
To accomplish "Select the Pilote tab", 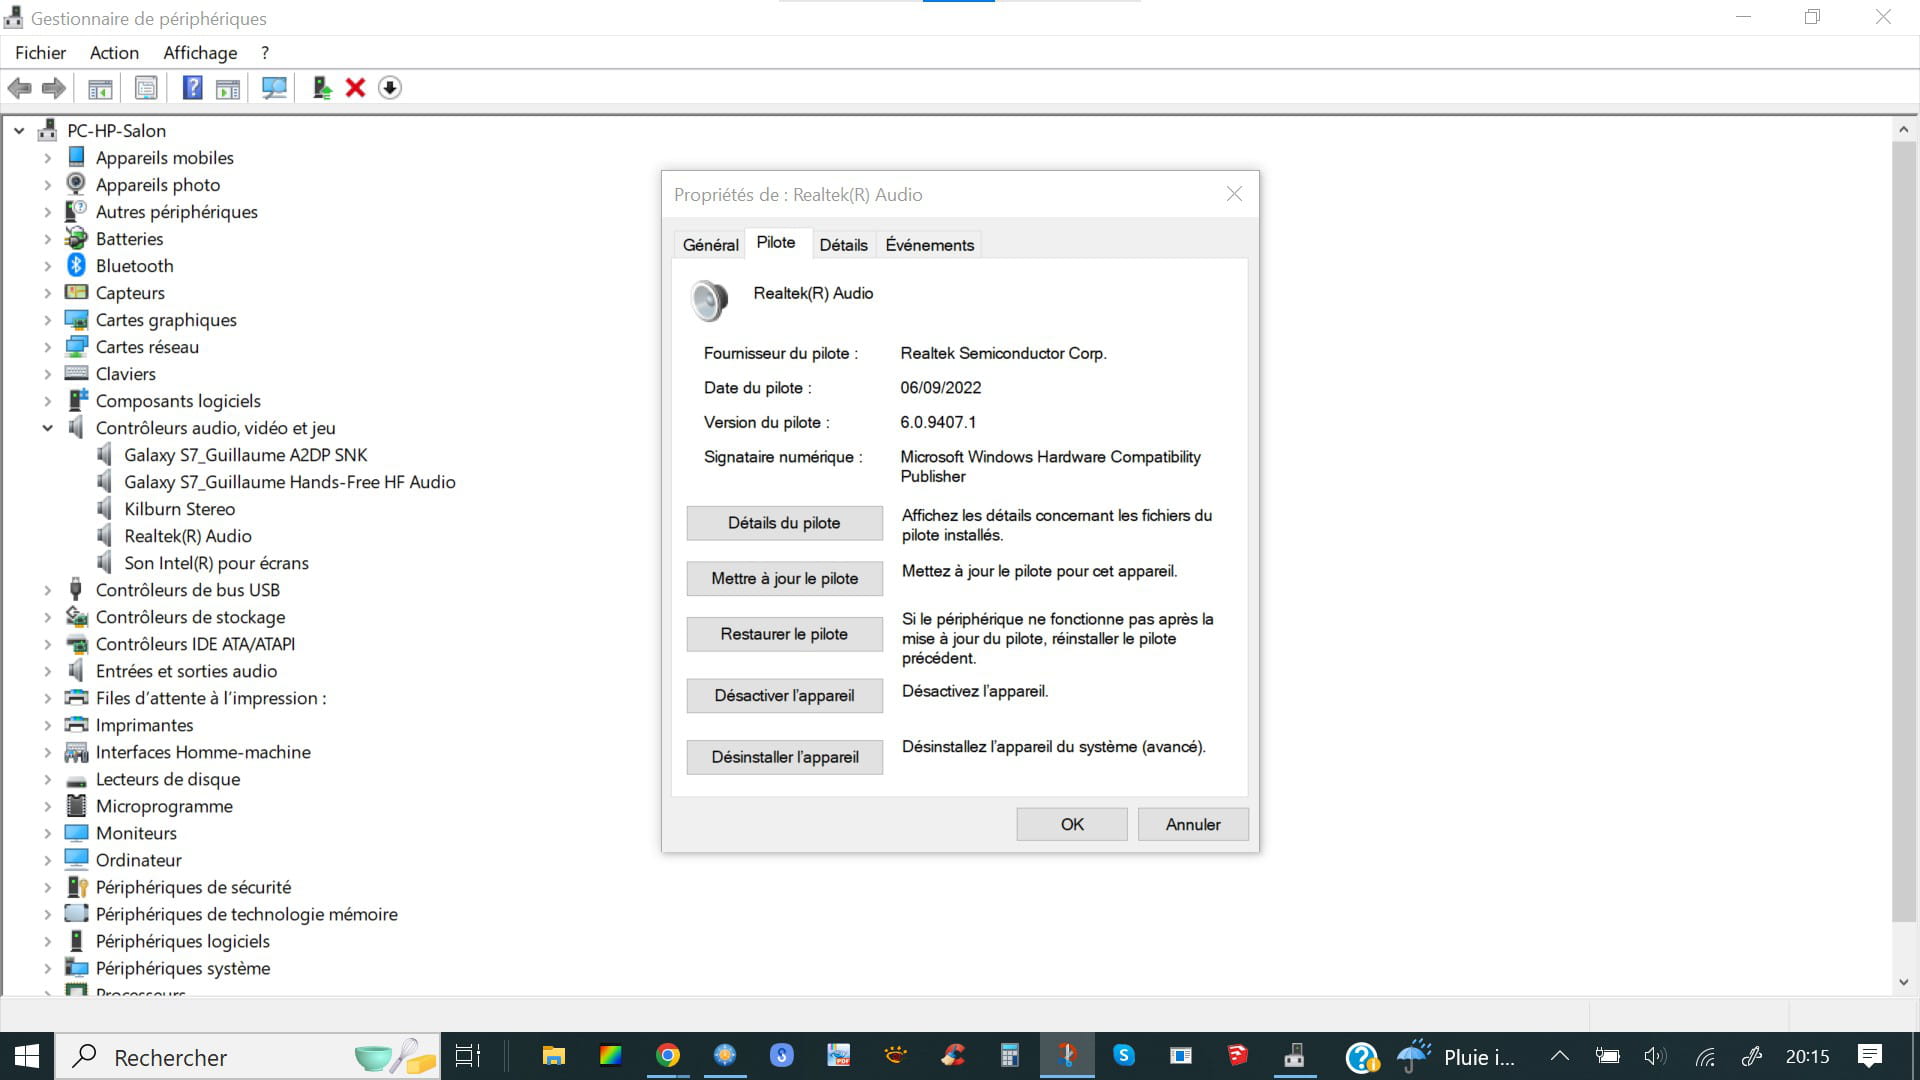I will coord(776,243).
